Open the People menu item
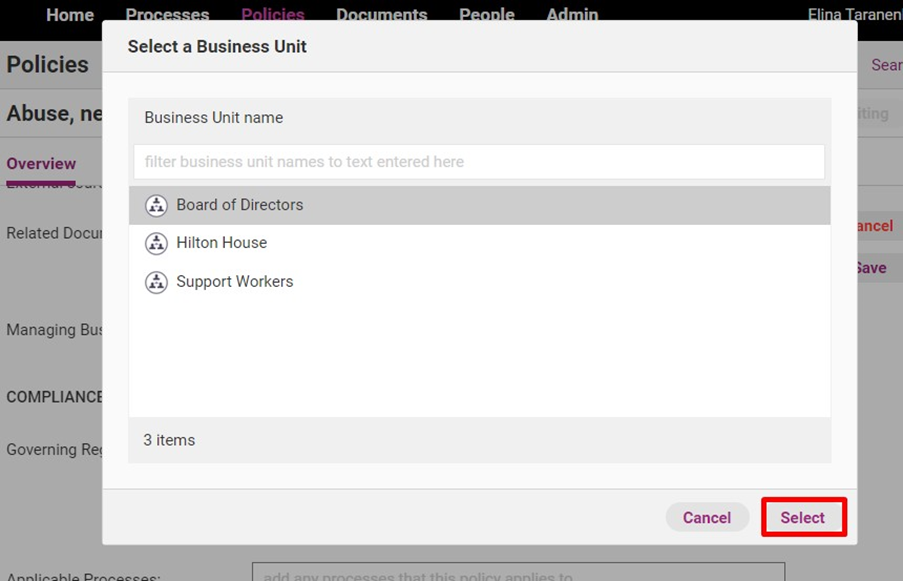The image size is (903, 581). point(487,15)
